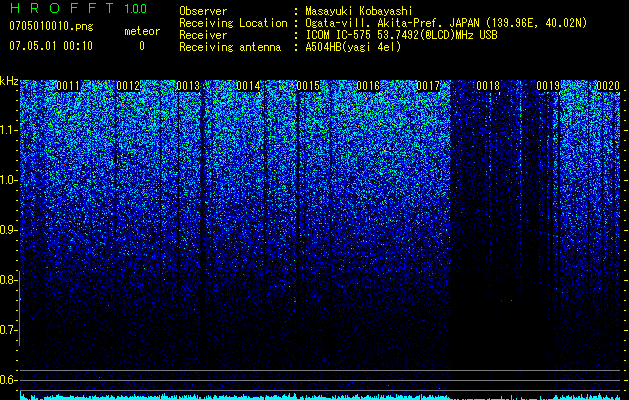
Task: Click the 0020 time marker label
Action: pyautogui.click(x=608, y=86)
